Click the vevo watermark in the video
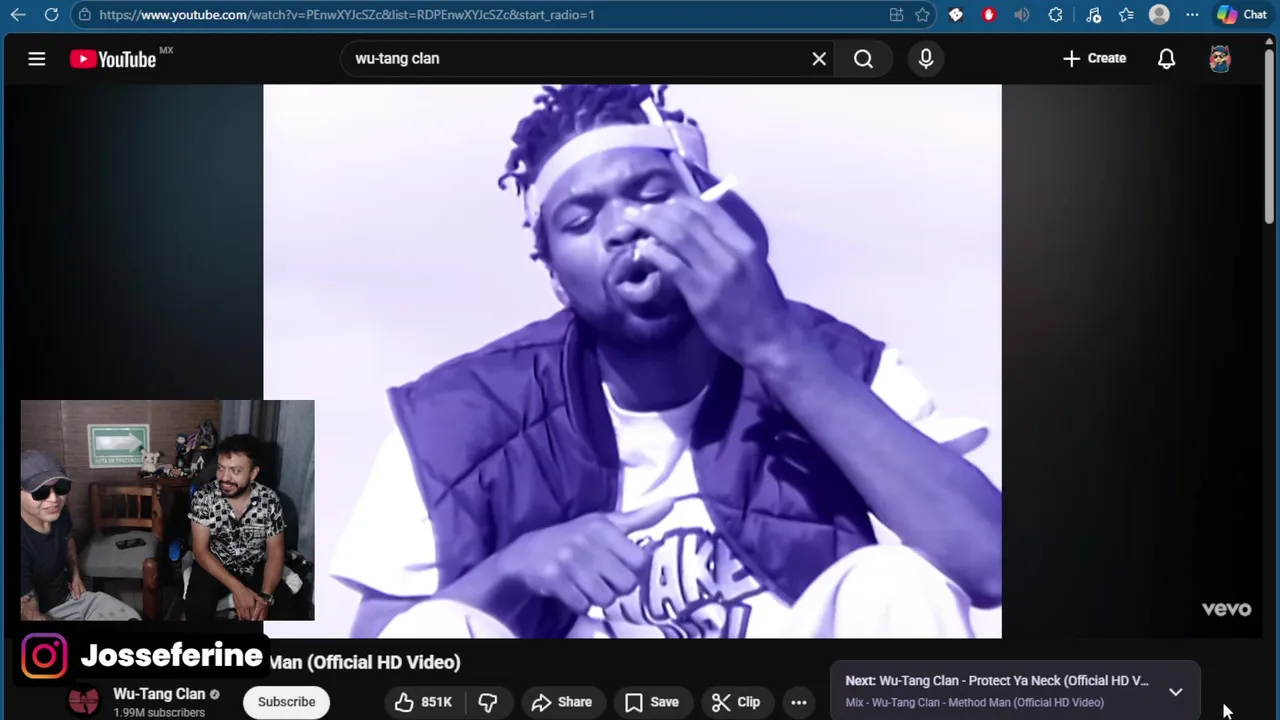 point(1226,609)
